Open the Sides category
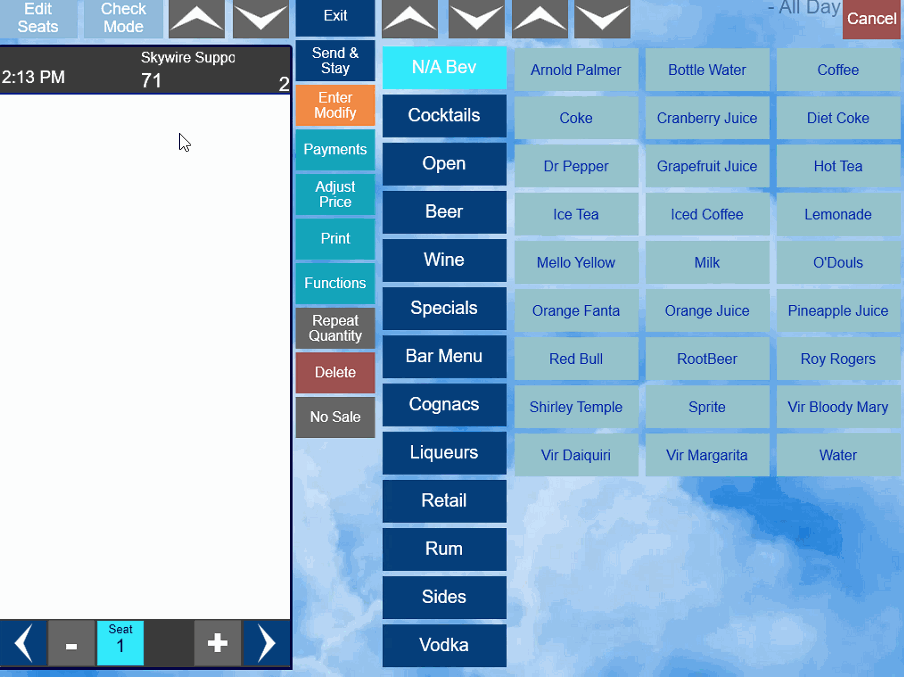This screenshot has height=677, width=904. click(x=444, y=597)
